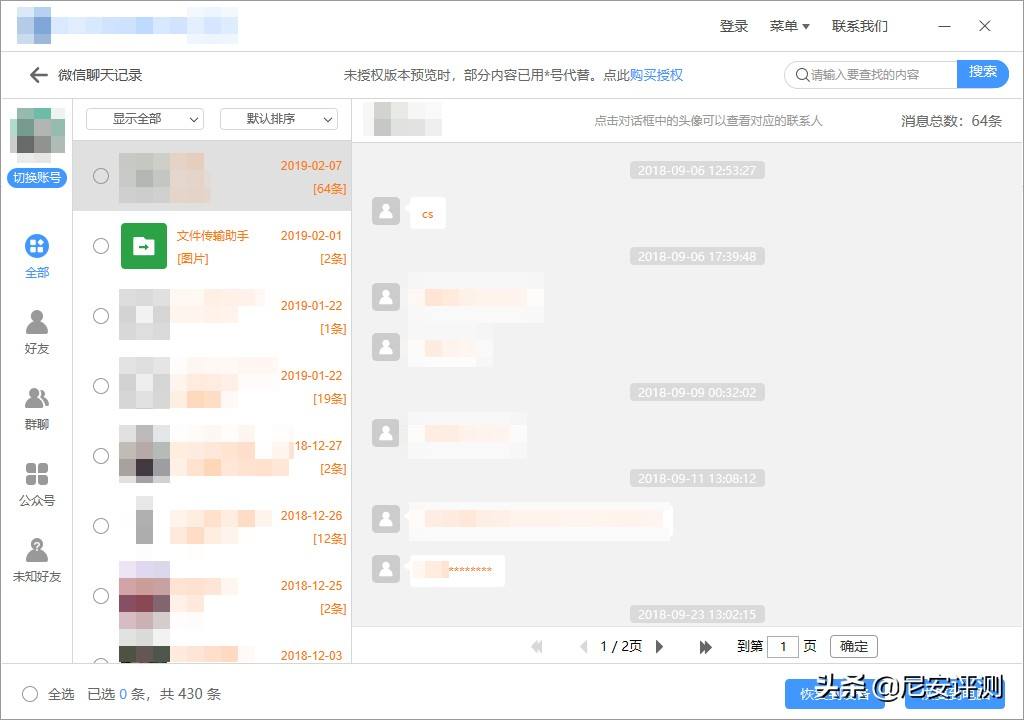
Task: Click the sender avatar beside the 'cs' message
Action: point(386,211)
